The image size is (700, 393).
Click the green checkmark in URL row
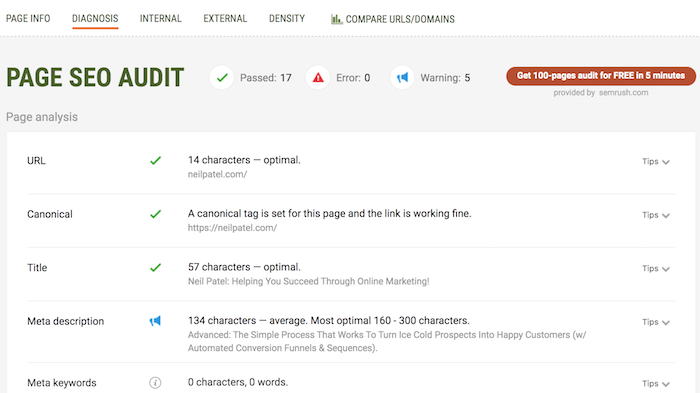[x=155, y=160]
